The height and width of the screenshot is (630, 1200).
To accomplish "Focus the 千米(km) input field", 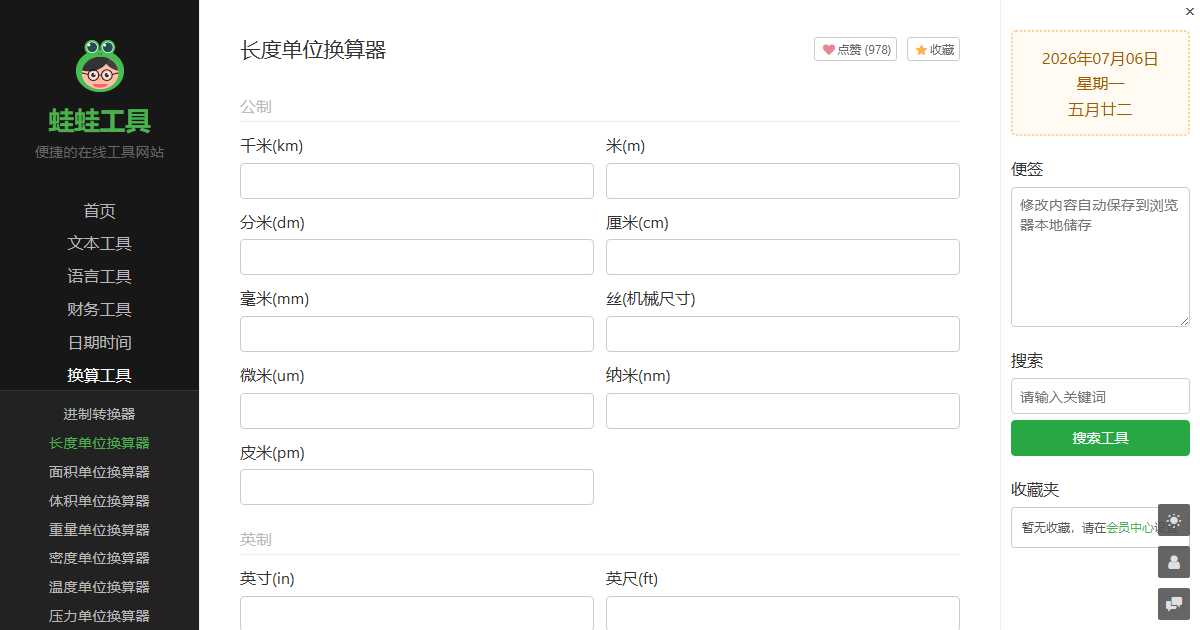I will click(x=417, y=181).
